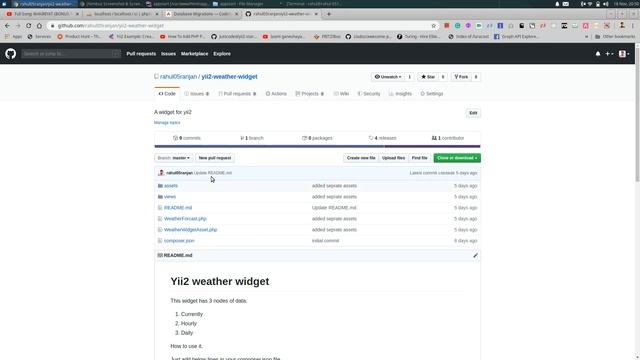Open the Update README.md latest commit message

pyautogui.click(x=213, y=173)
